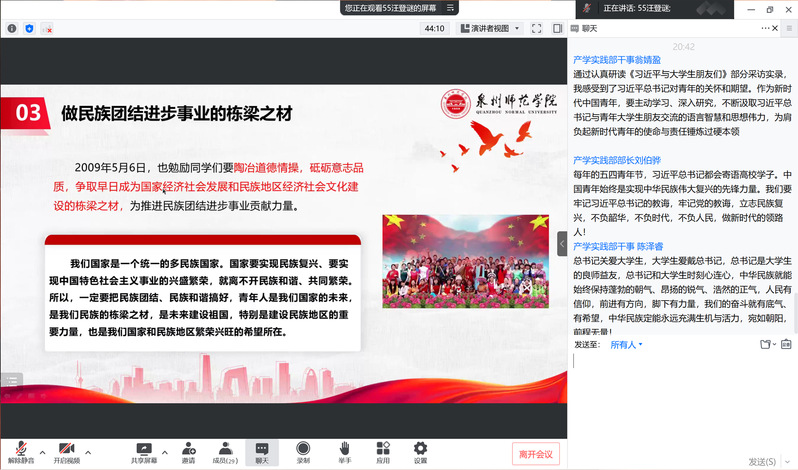Image resolution: width=798 pixels, height=470 pixels.
Task: Turn on the camera (开启视频)
Action: (65, 451)
